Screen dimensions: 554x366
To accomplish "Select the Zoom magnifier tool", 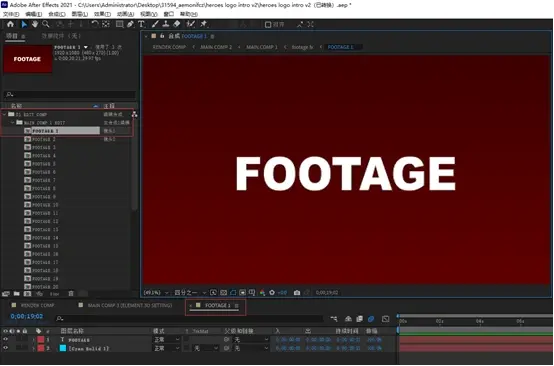I will click(46, 24).
